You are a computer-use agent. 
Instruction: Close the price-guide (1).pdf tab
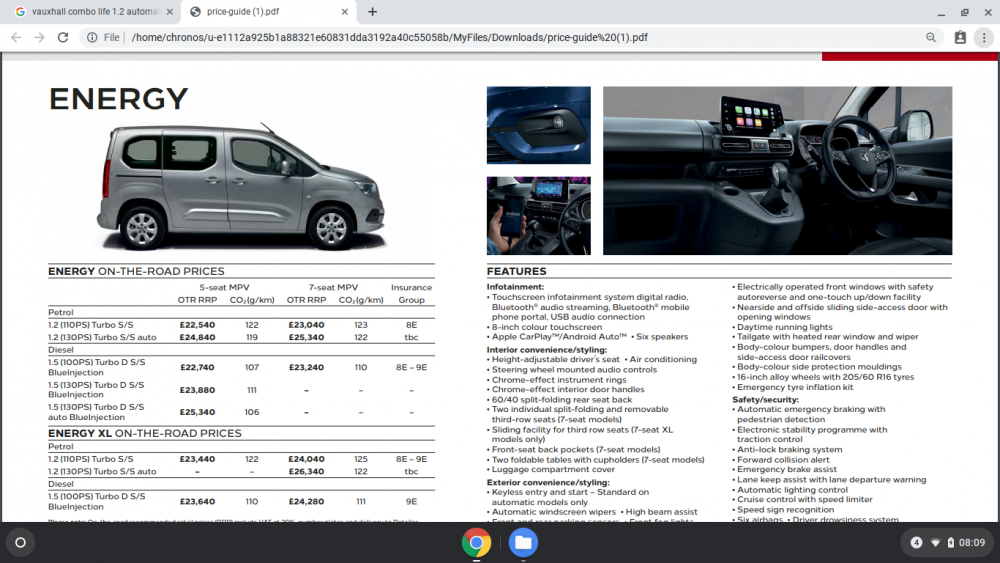pyautogui.click(x=344, y=11)
